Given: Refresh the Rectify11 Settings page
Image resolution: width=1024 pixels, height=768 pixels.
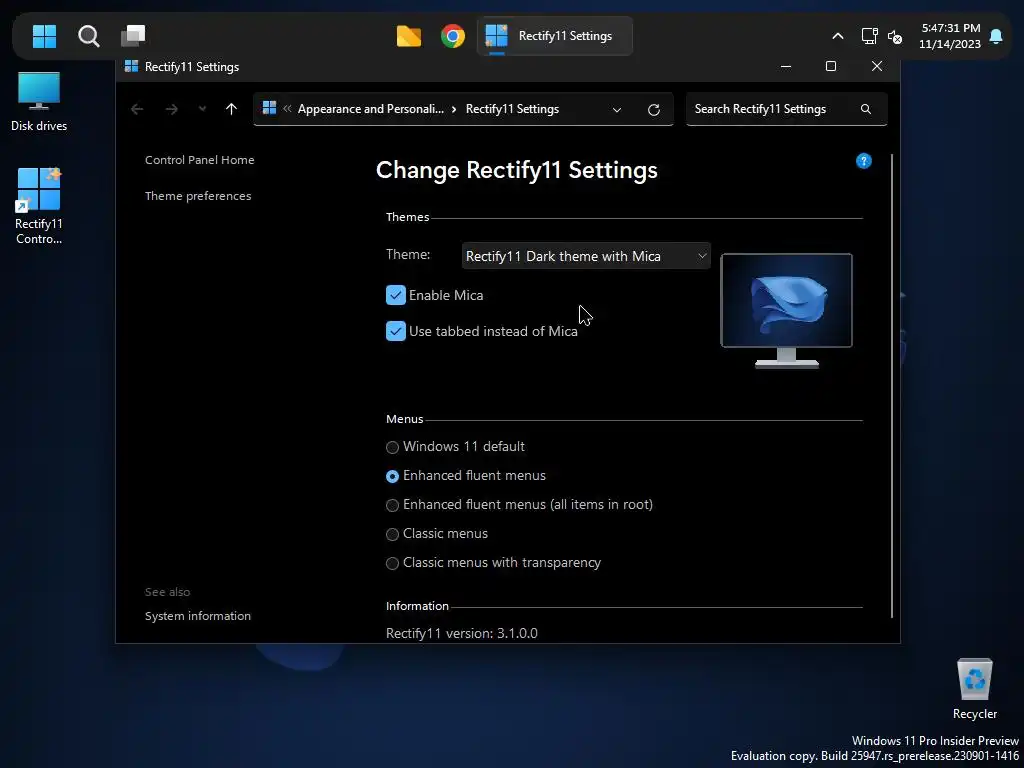Looking at the screenshot, I should click(654, 110).
